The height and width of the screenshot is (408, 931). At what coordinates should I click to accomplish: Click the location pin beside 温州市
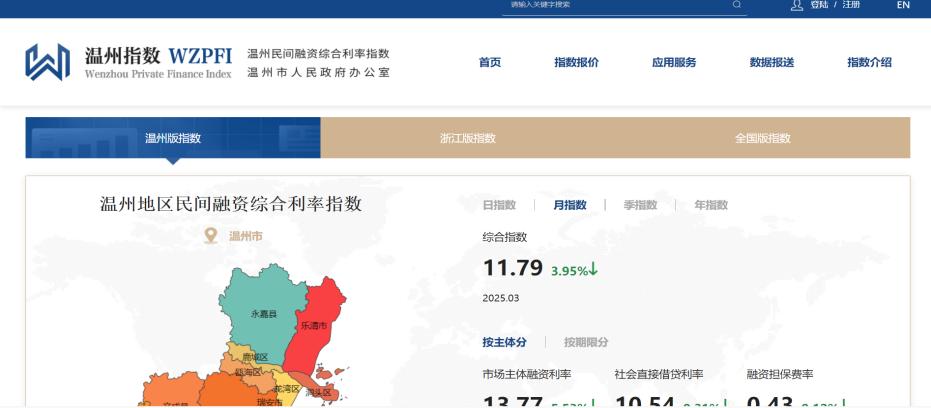211,236
